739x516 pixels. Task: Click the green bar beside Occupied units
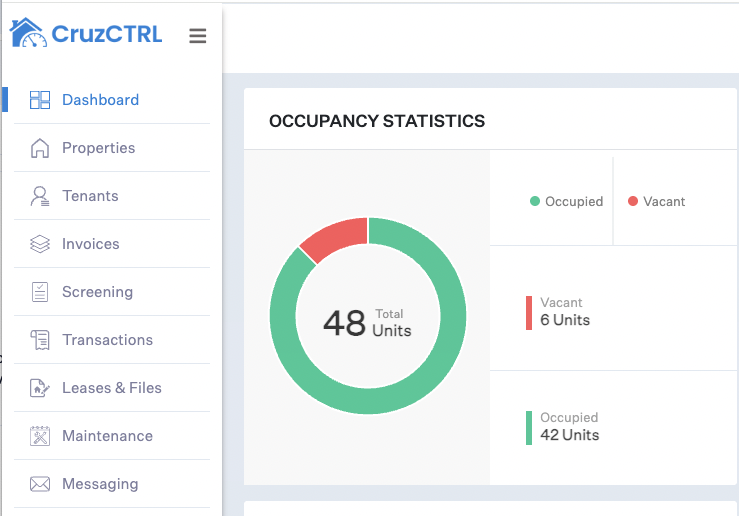[x=529, y=428]
